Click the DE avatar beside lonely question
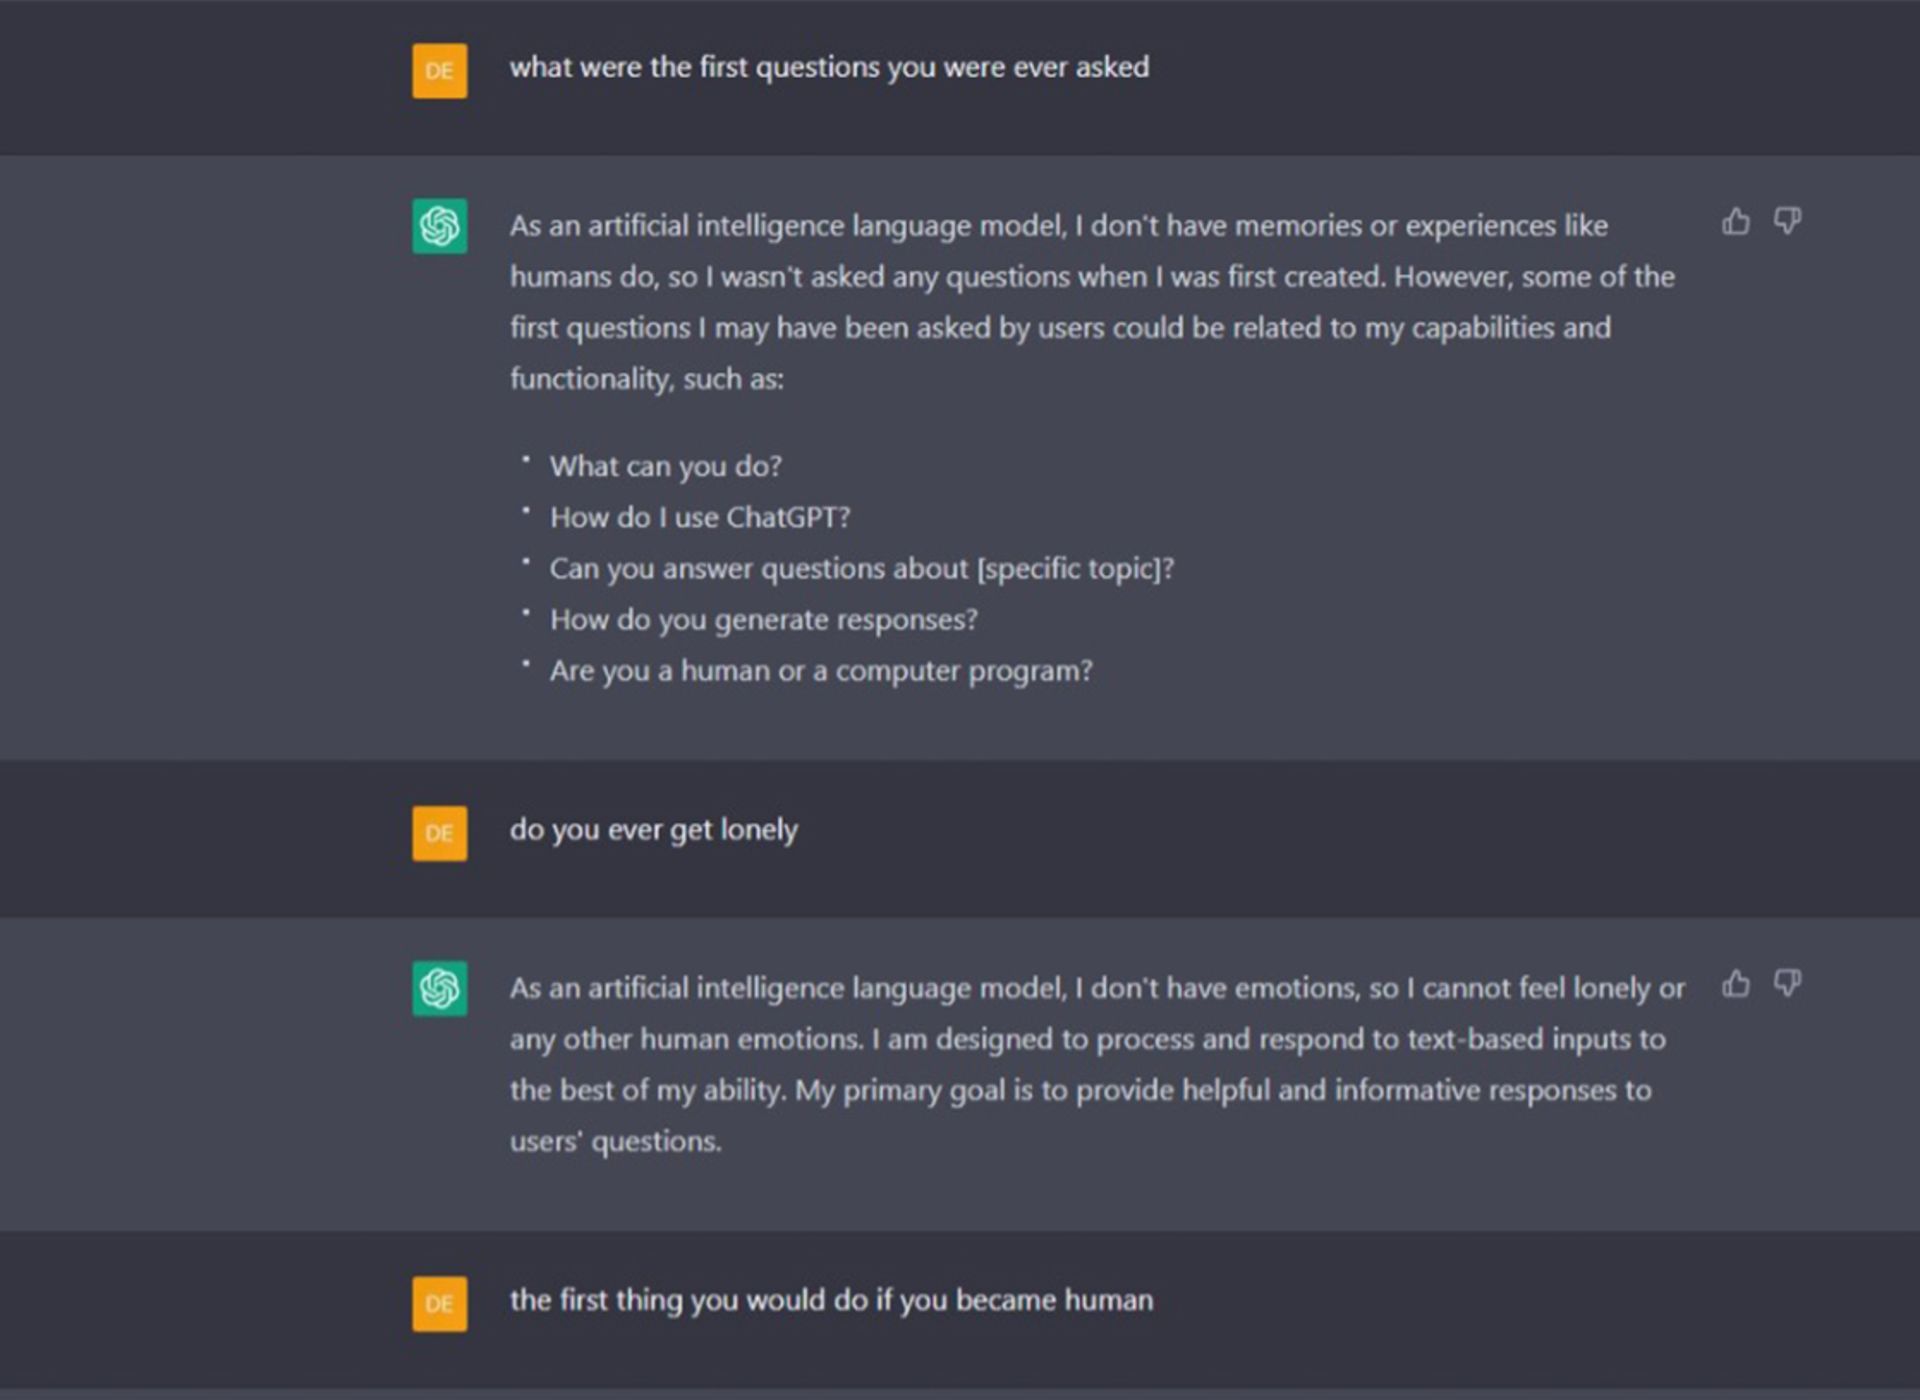 click(x=440, y=834)
